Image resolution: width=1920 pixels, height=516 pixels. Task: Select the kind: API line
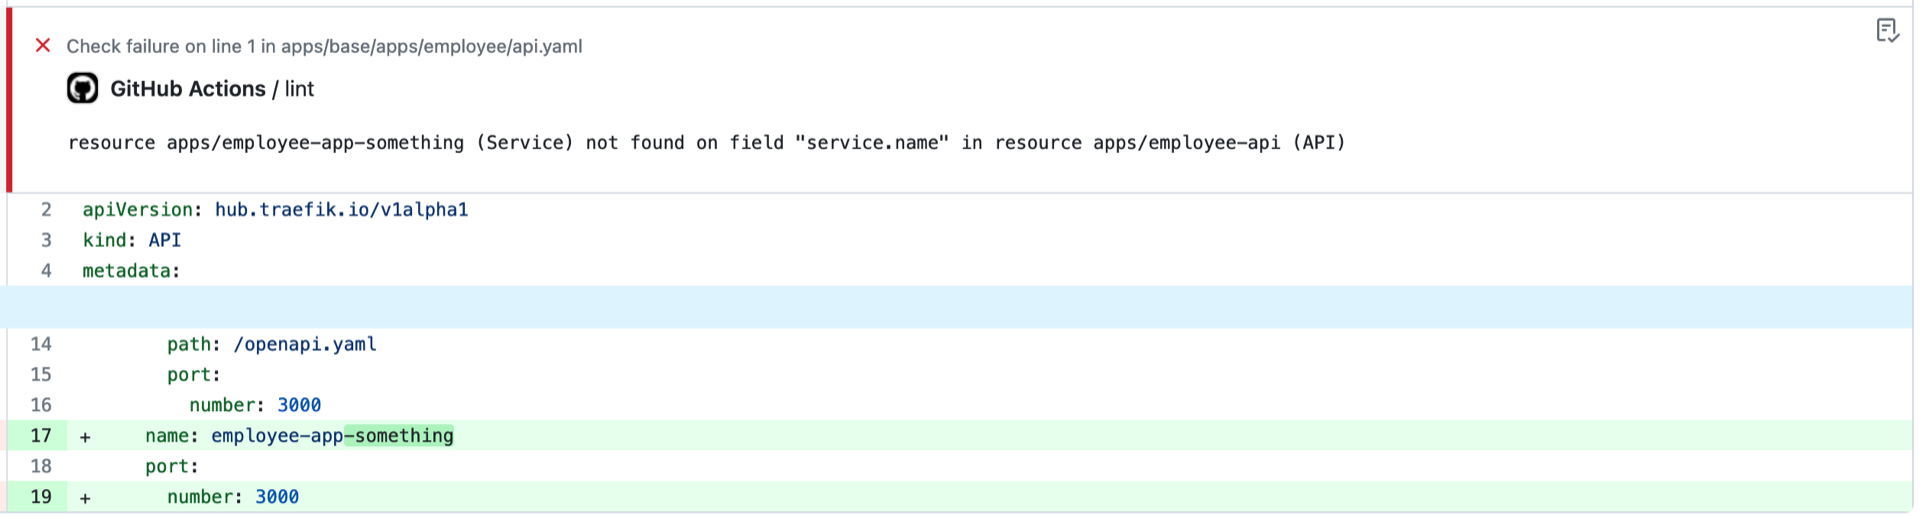[x=132, y=240]
